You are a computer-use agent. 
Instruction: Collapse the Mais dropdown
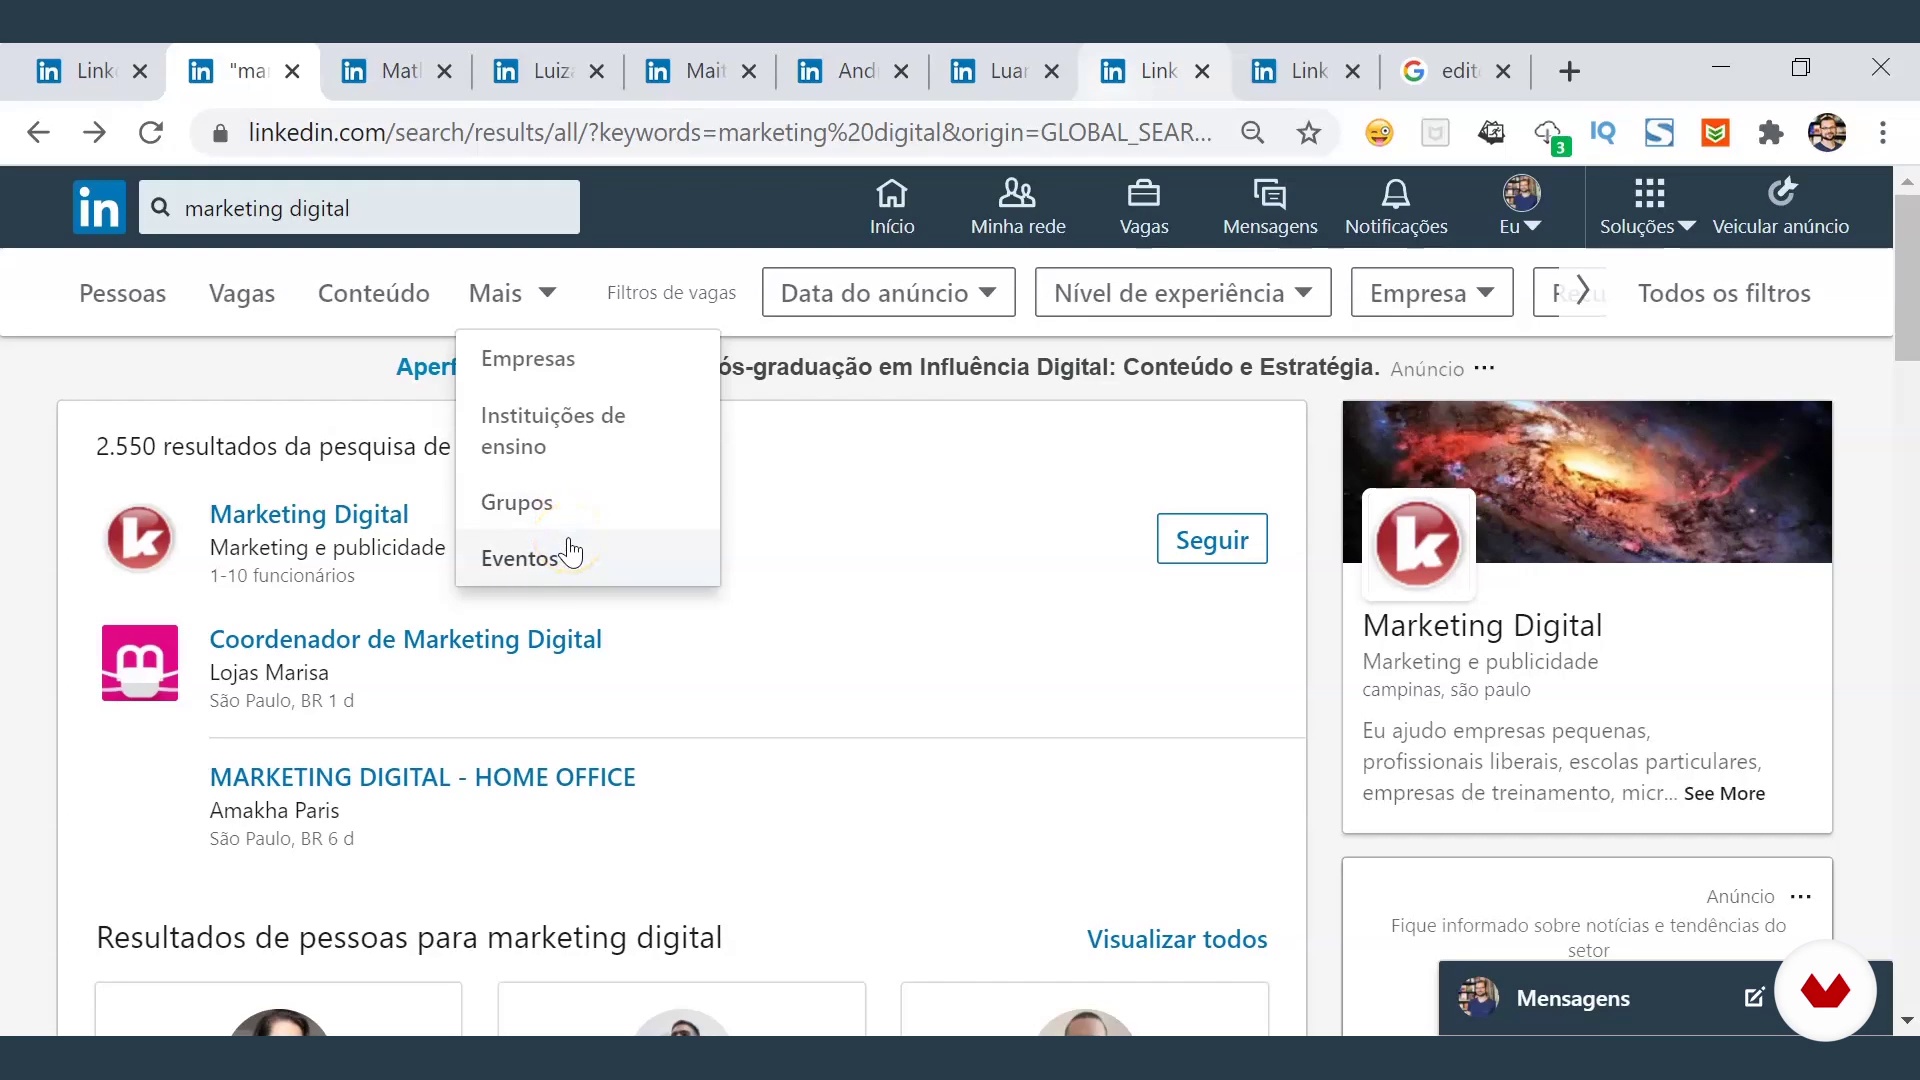pyautogui.click(x=512, y=293)
